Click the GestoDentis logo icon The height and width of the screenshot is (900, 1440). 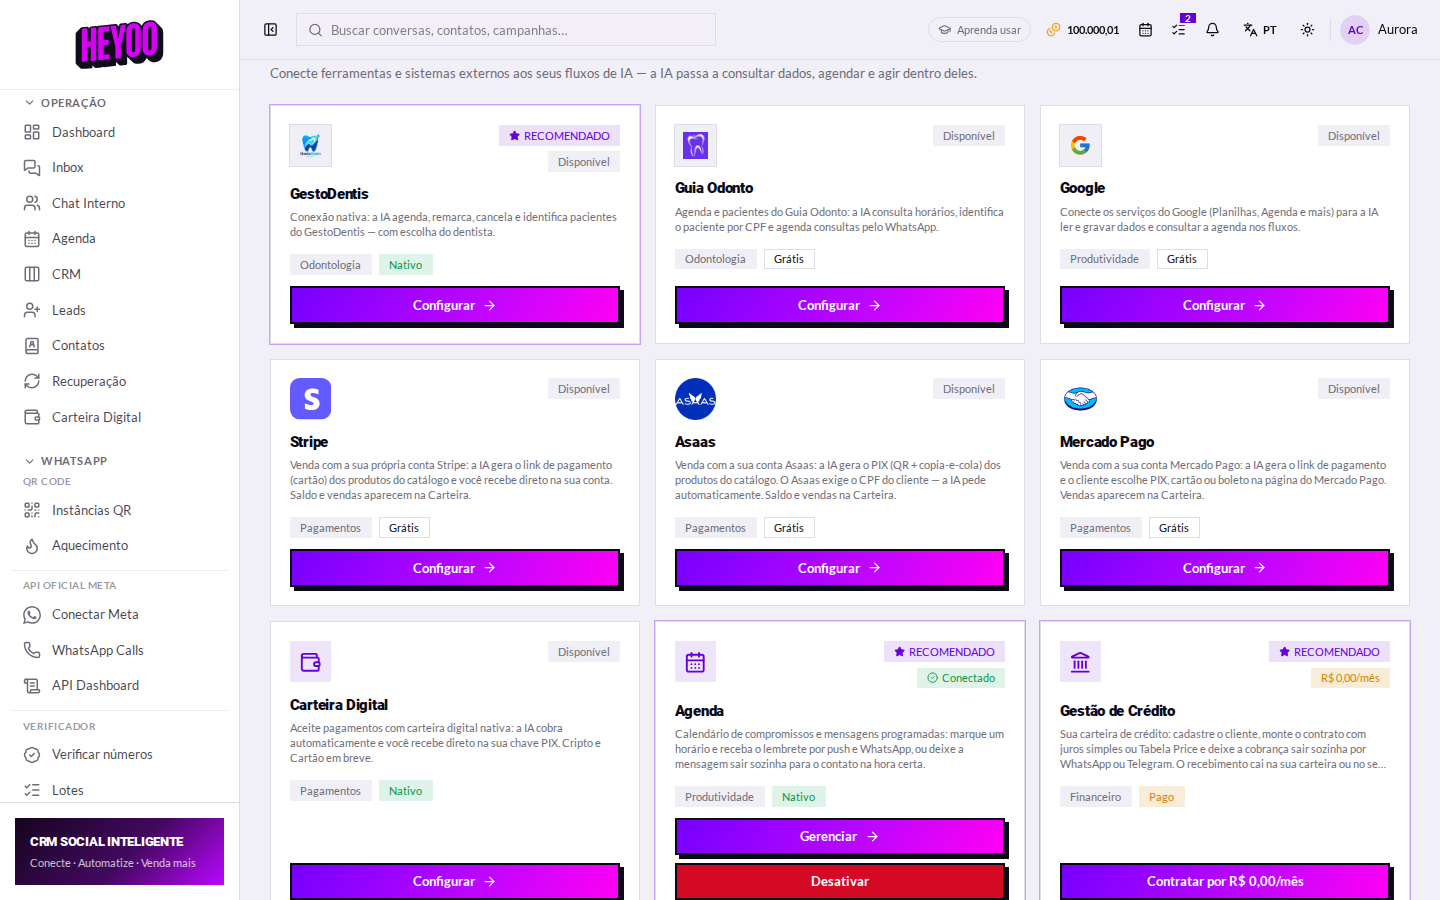[x=310, y=145]
